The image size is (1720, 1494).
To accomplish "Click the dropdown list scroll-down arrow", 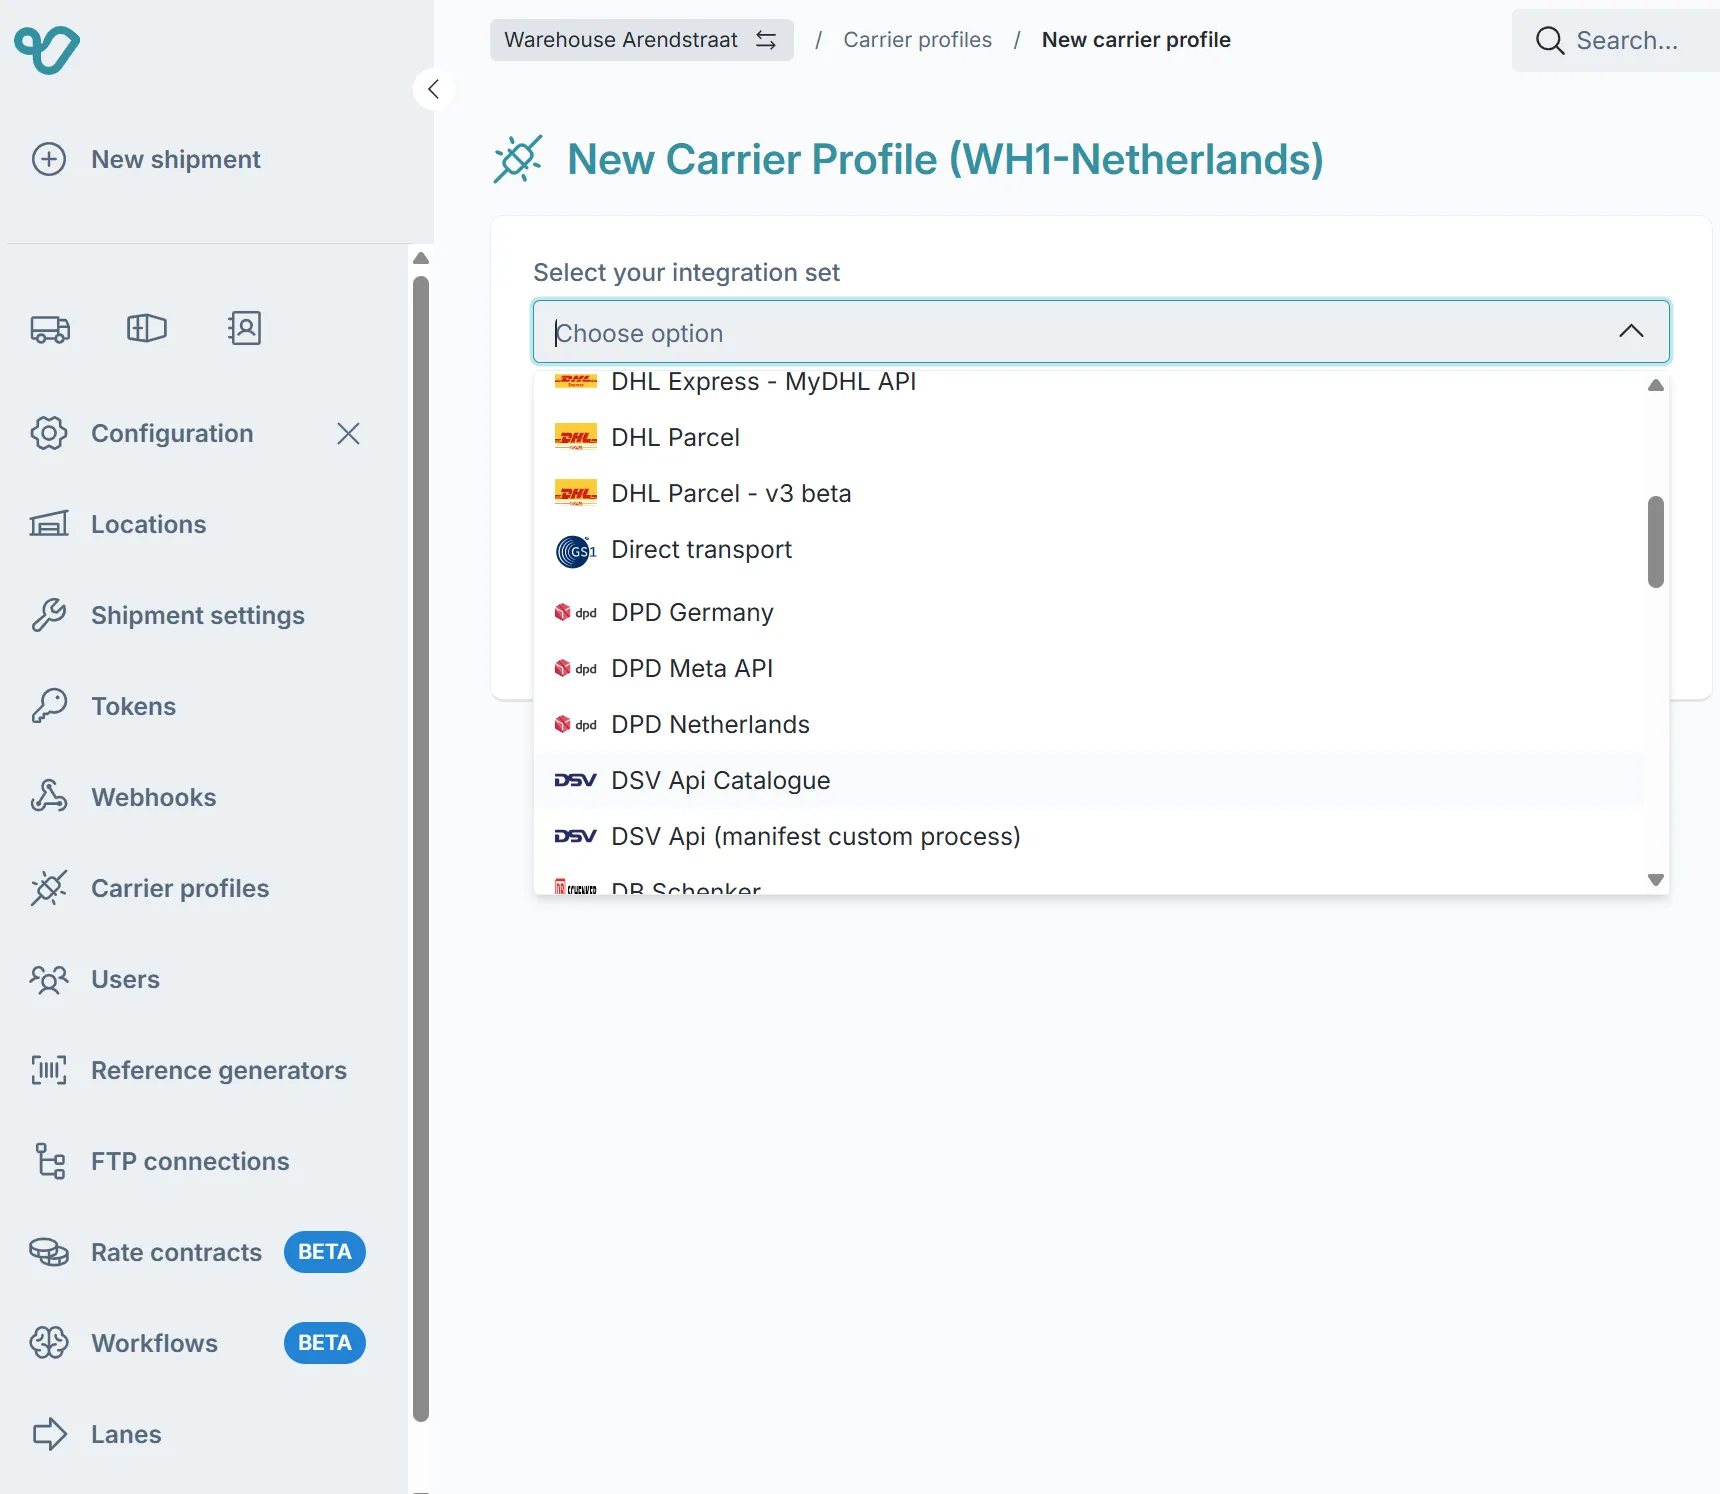I will (x=1656, y=880).
